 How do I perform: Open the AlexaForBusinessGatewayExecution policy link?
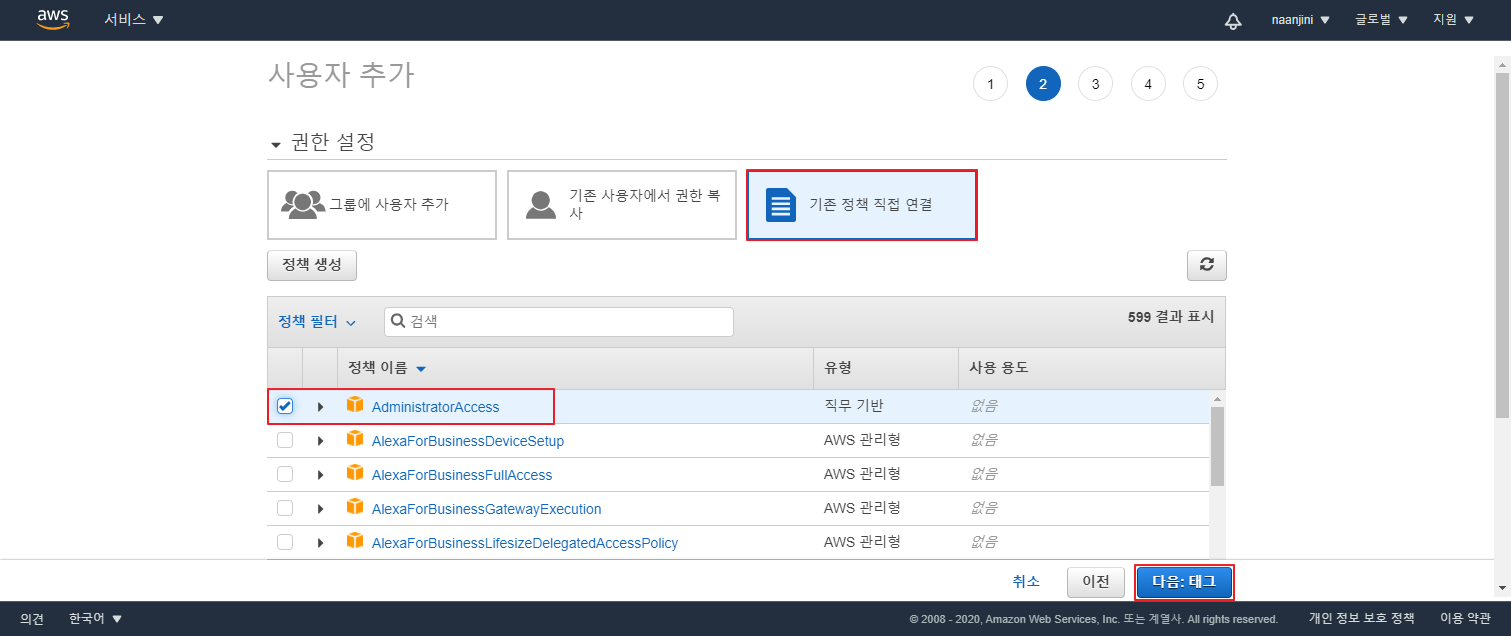[486, 509]
